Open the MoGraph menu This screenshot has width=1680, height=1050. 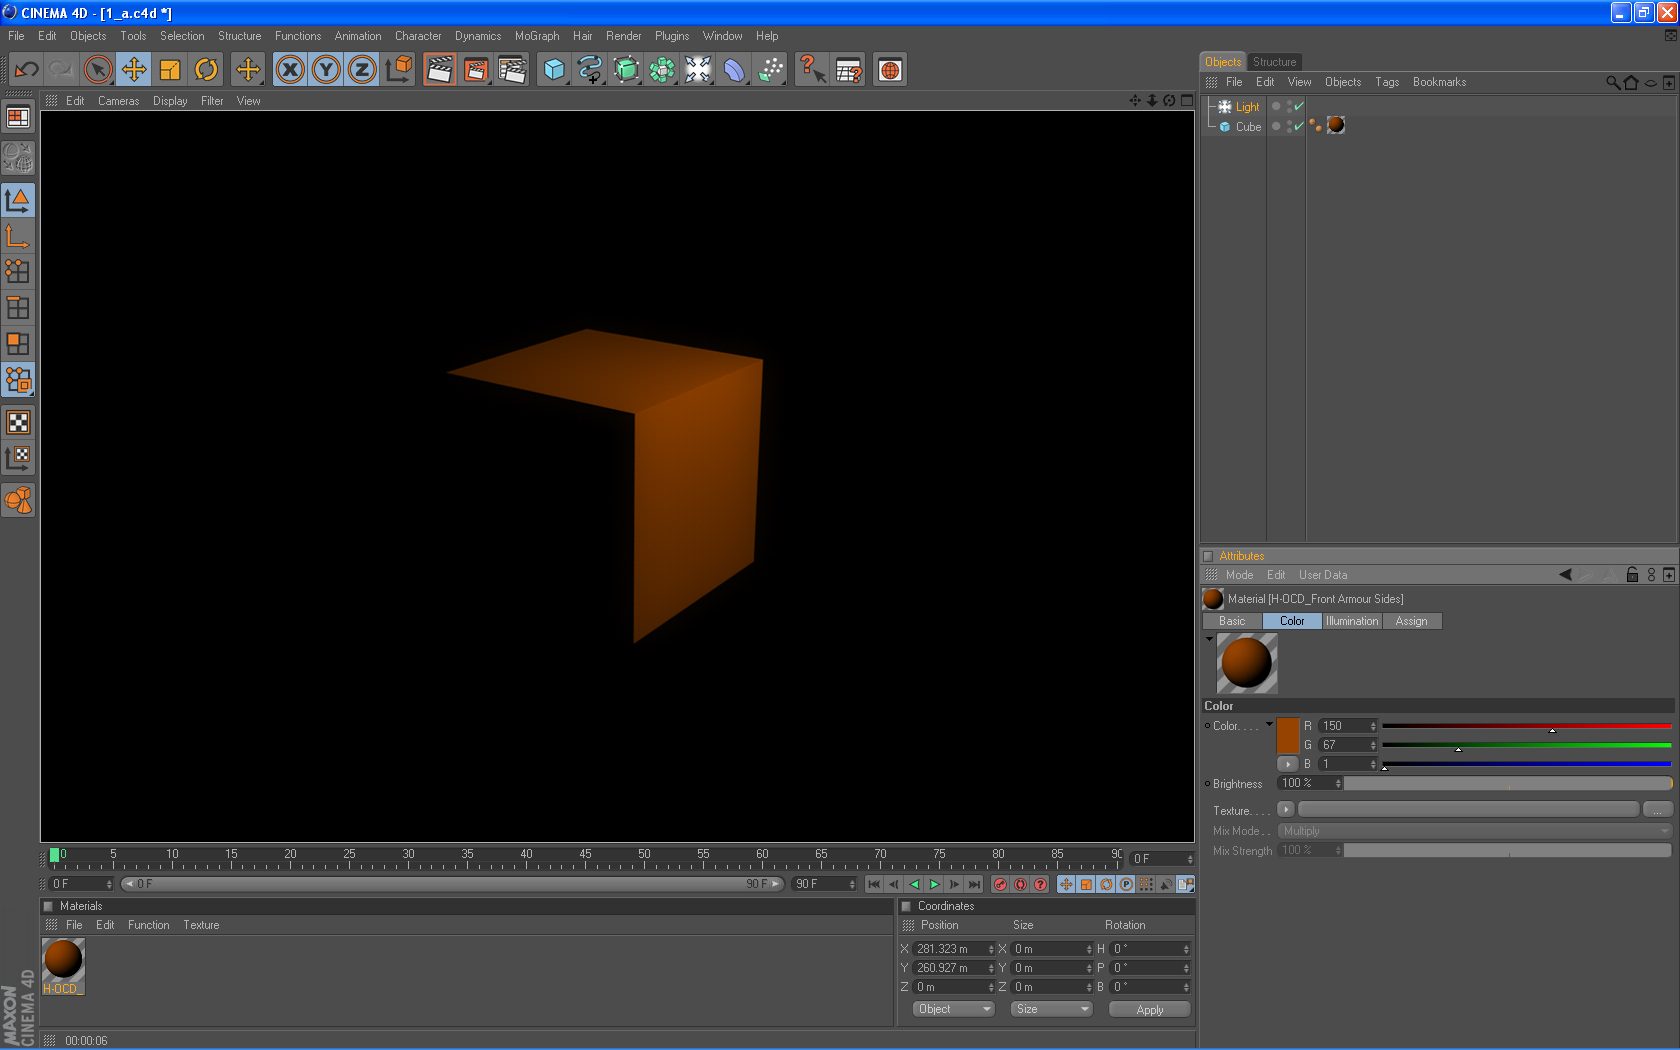[537, 36]
